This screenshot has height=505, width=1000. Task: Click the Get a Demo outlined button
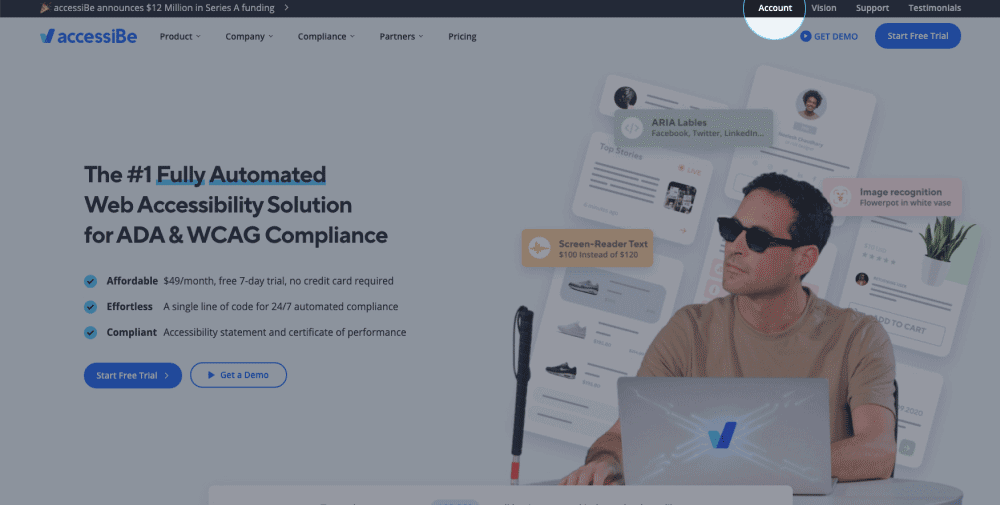(x=239, y=375)
